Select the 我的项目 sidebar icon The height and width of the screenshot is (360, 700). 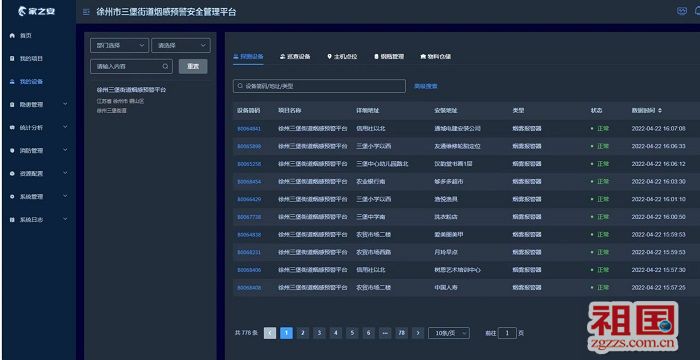point(12,59)
